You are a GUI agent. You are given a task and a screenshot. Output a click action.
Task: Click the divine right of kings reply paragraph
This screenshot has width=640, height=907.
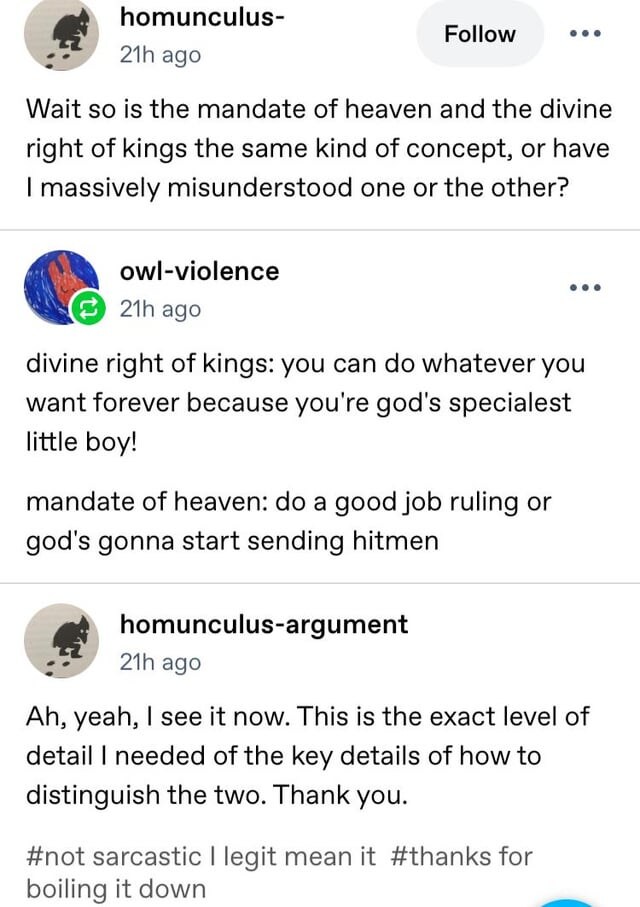tap(306, 403)
